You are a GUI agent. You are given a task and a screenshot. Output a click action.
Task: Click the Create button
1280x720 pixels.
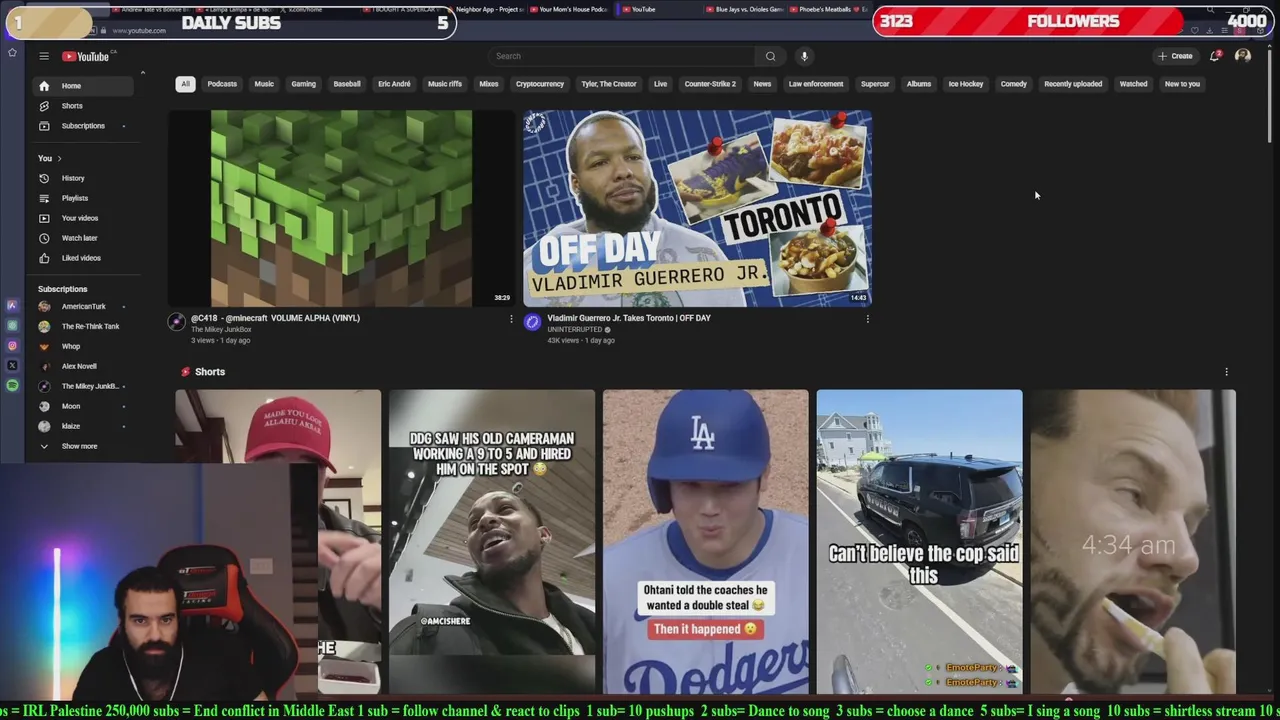pyautogui.click(x=1176, y=56)
